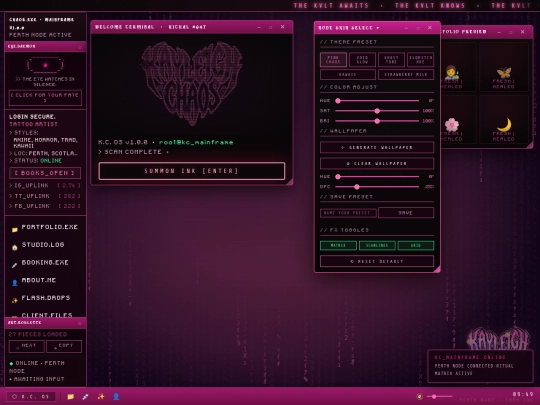Open the butterfly tattoo thumbnail

[x=503, y=68]
